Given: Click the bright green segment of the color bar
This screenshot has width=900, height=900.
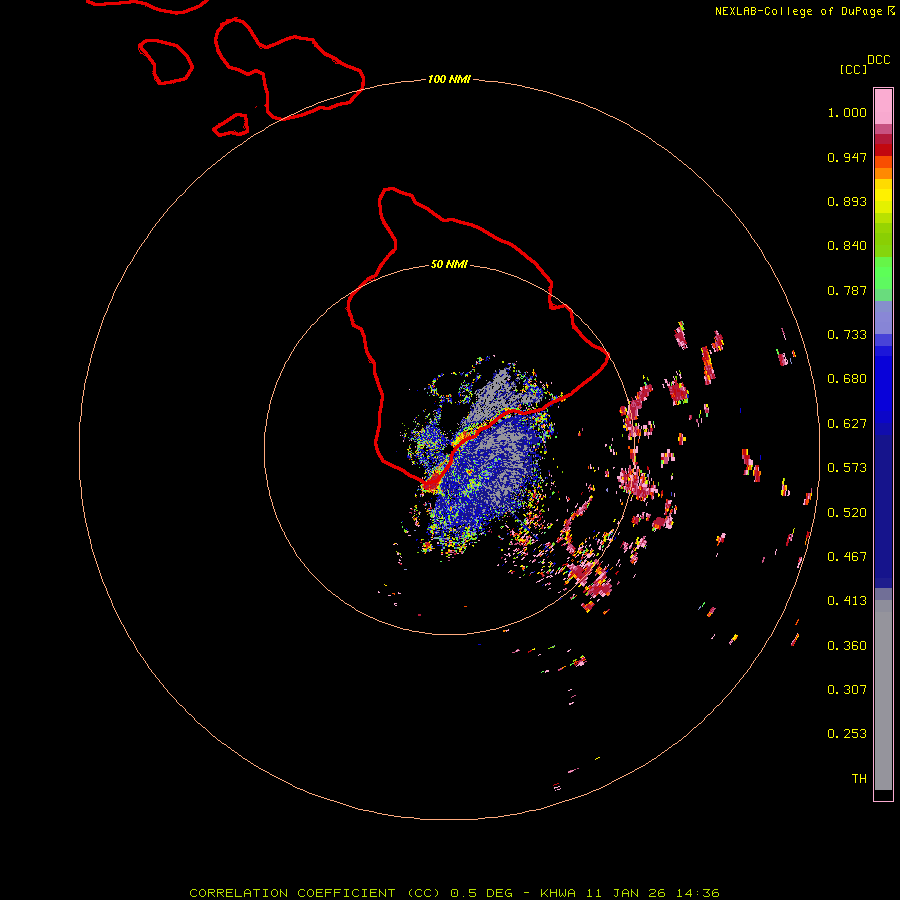Looking at the screenshot, I should pos(883,273).
